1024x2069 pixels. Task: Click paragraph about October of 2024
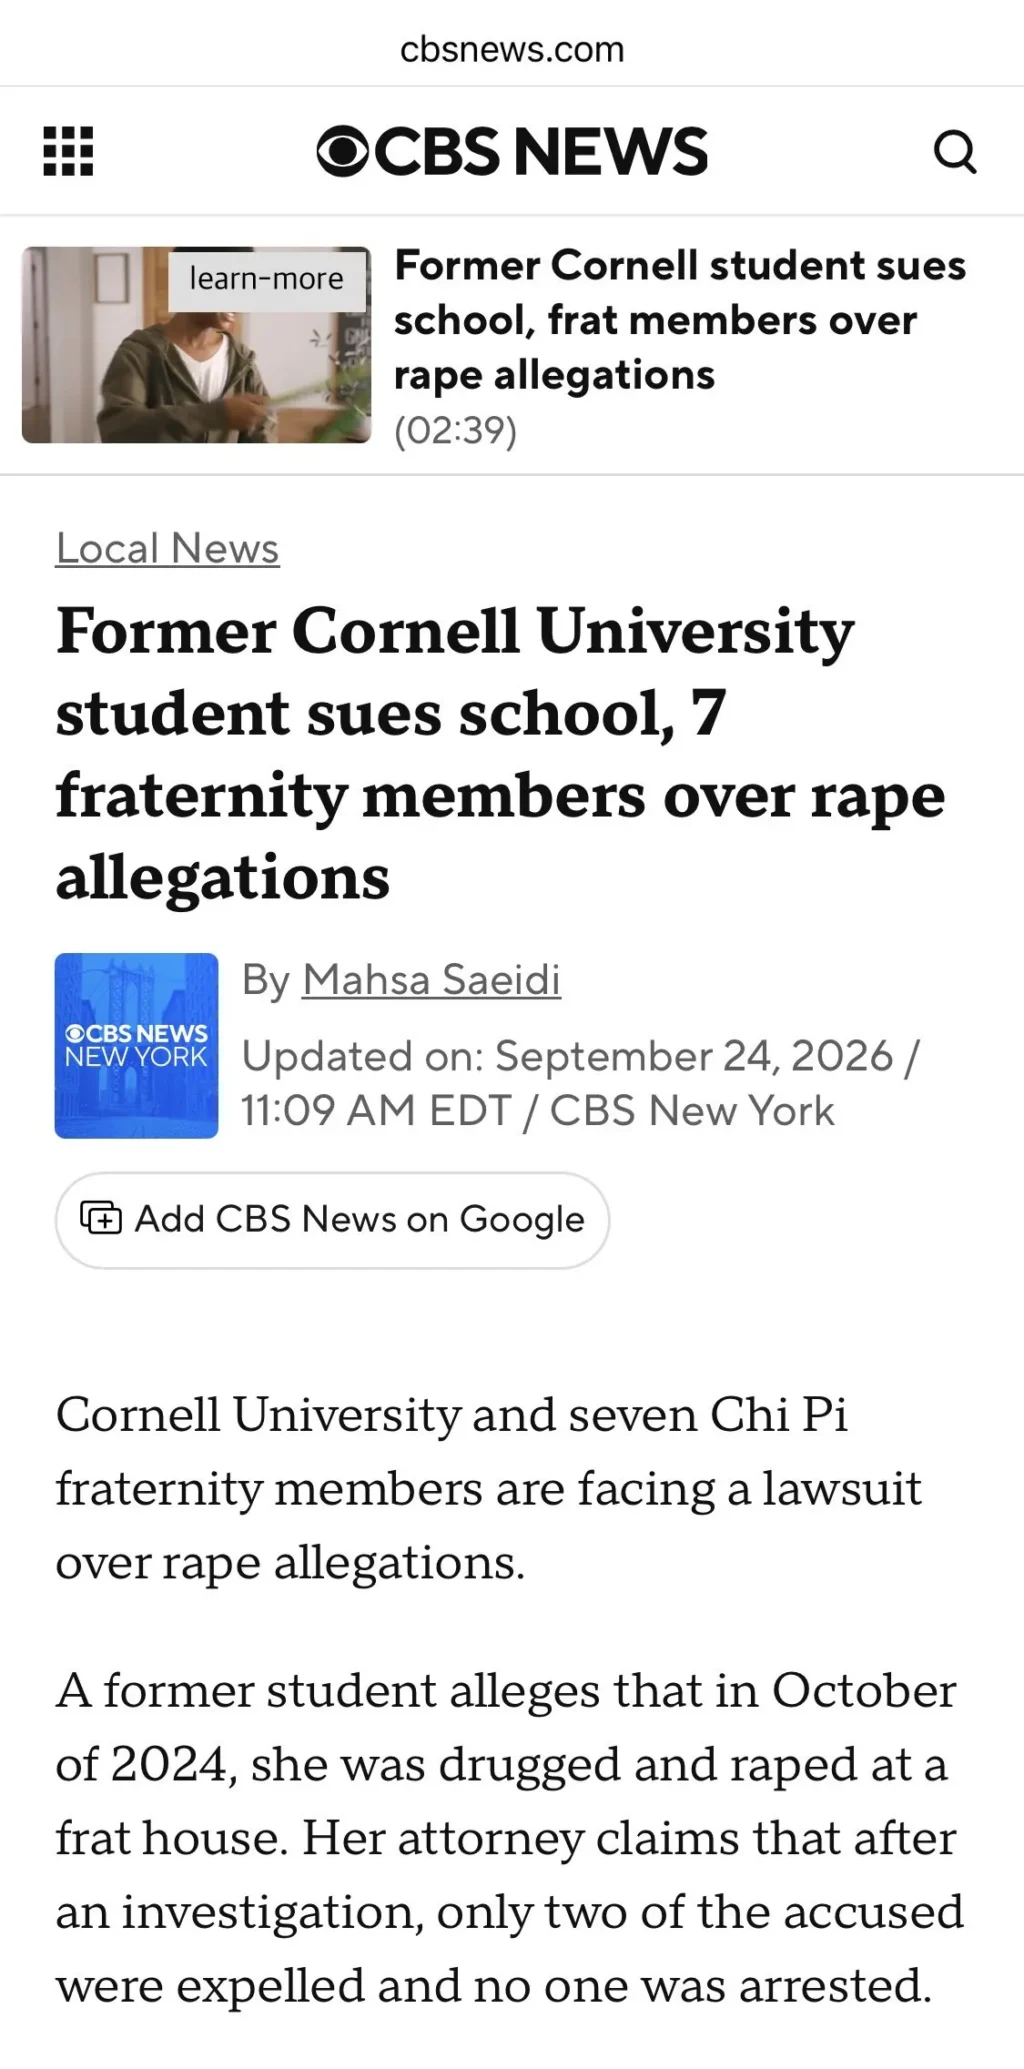click(509, 1837)
